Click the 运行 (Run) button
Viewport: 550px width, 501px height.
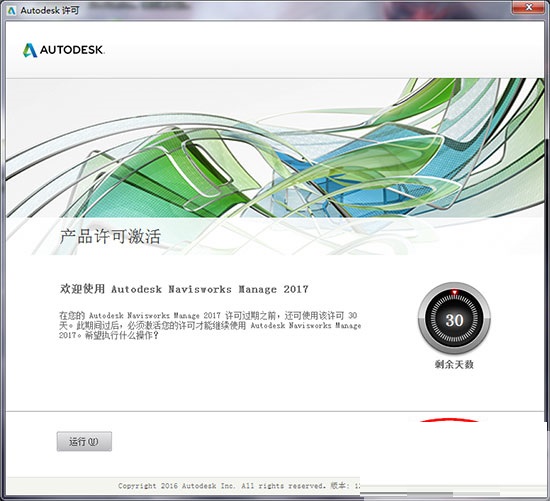pos(84,441)
